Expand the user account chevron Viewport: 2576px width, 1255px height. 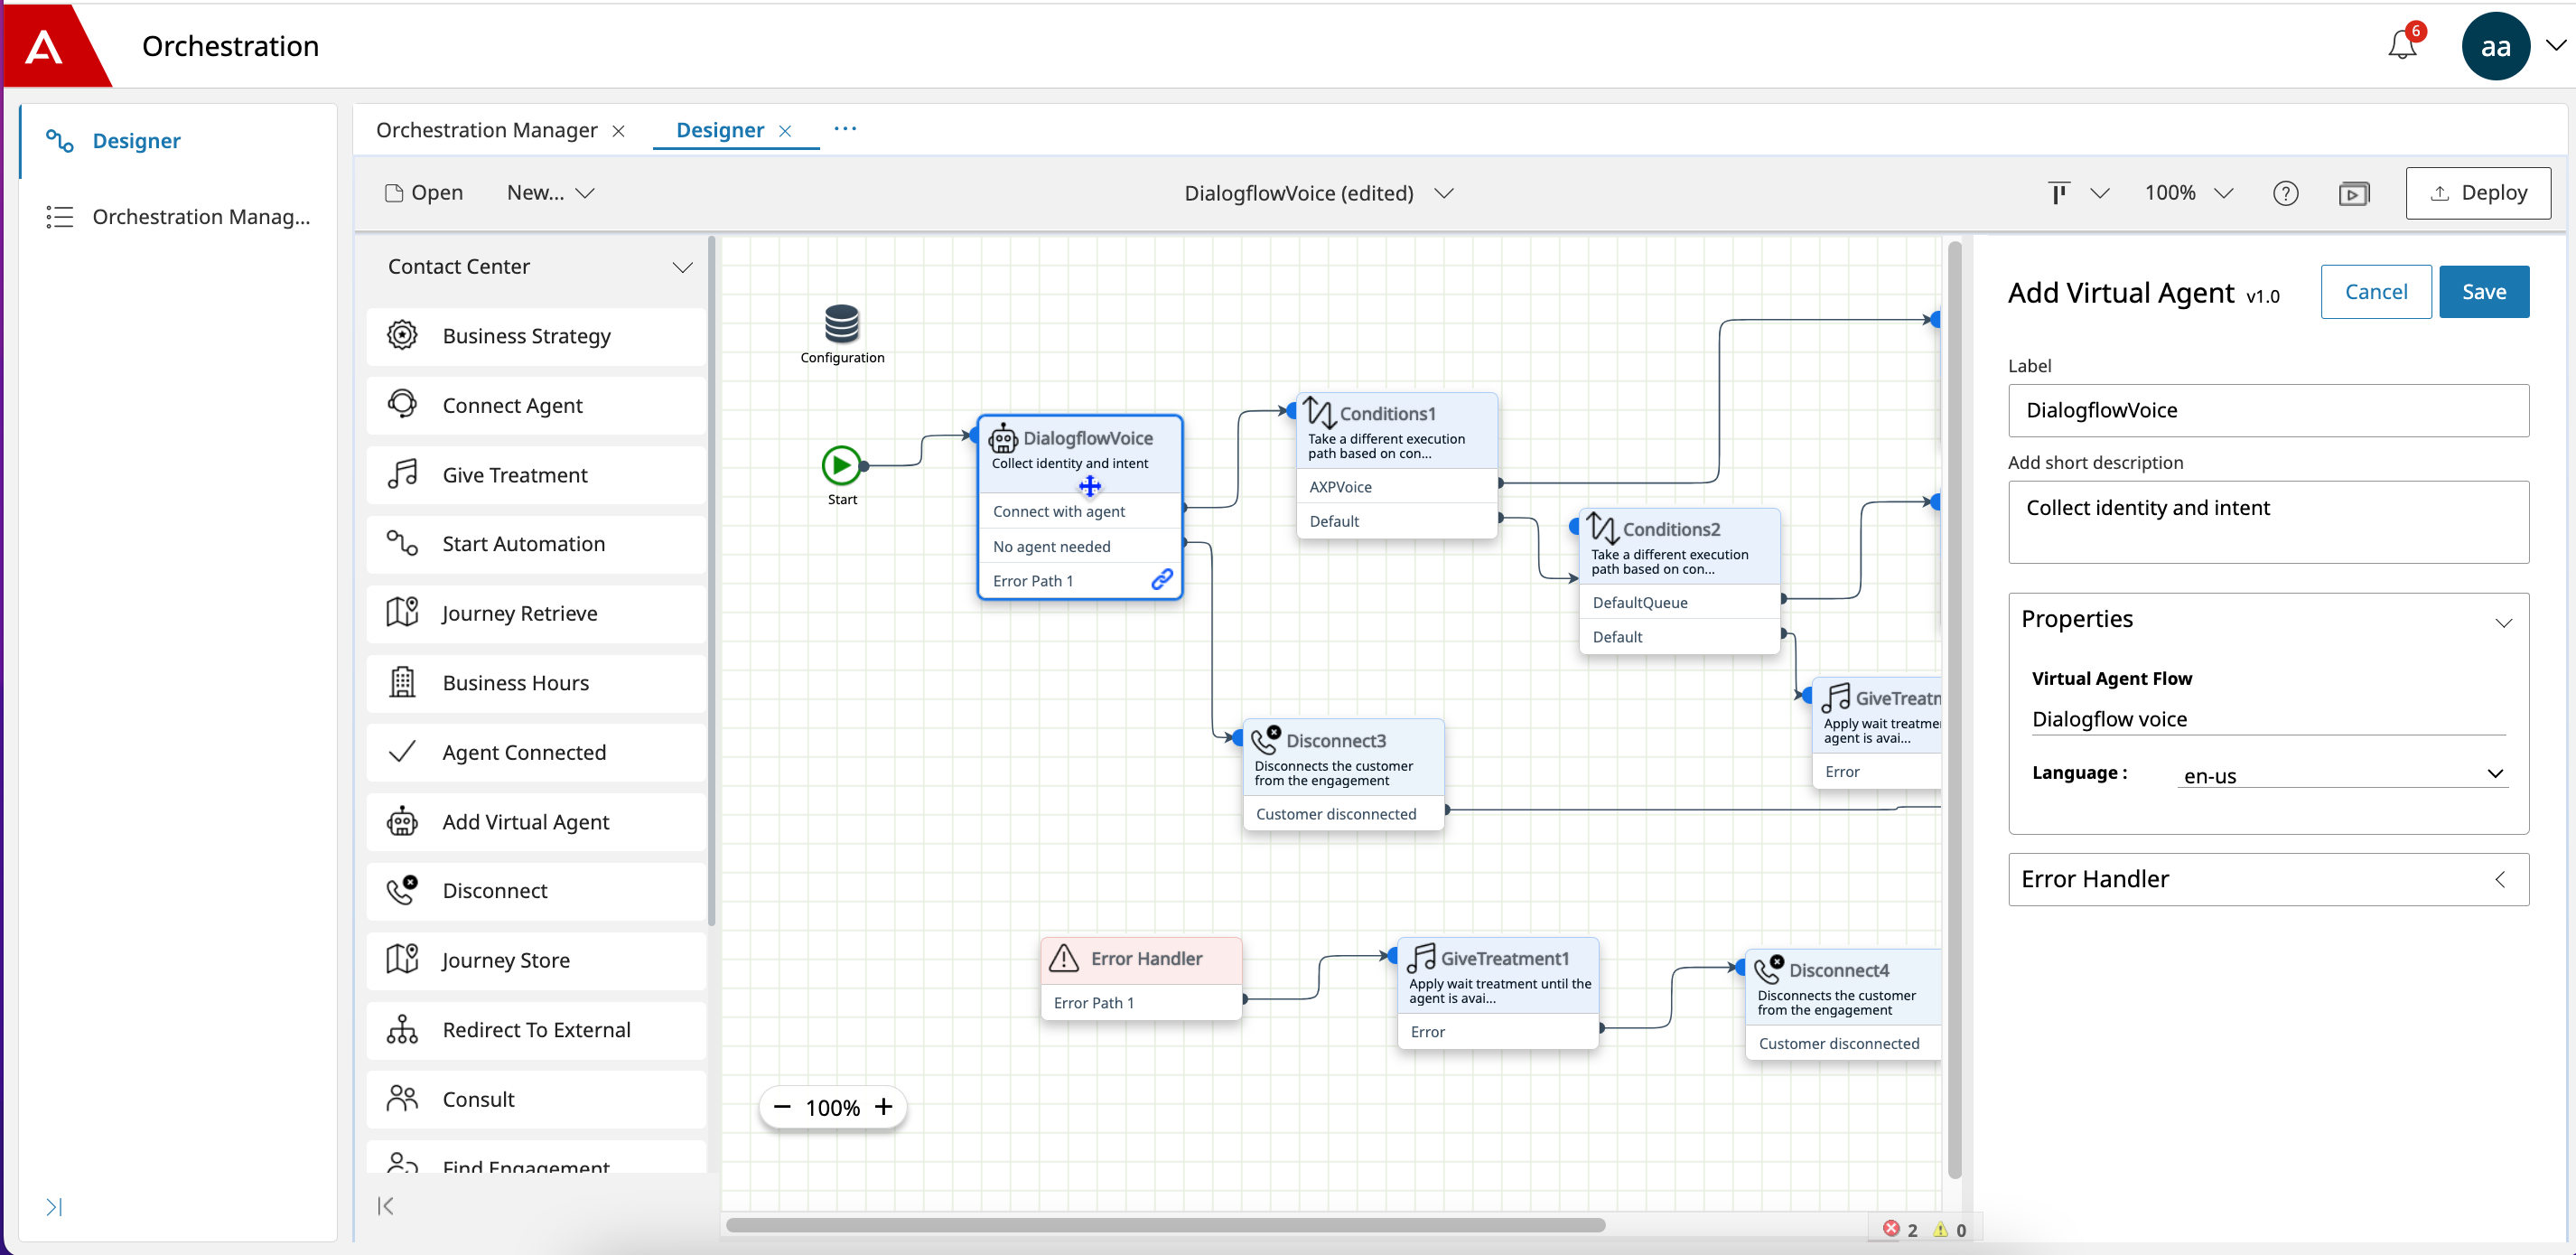[x=2556, y=46]
